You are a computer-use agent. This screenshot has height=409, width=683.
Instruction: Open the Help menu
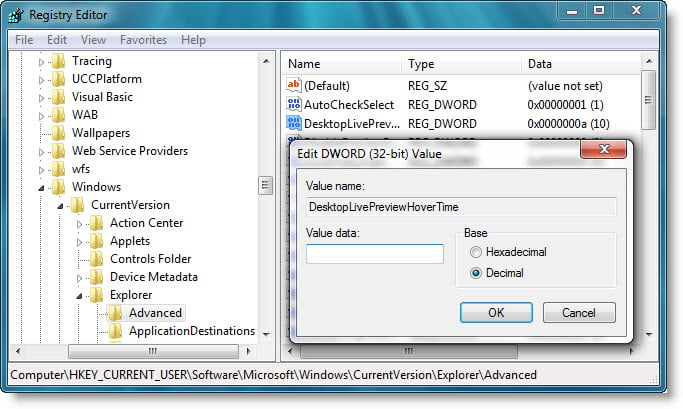tap(193, 40)
